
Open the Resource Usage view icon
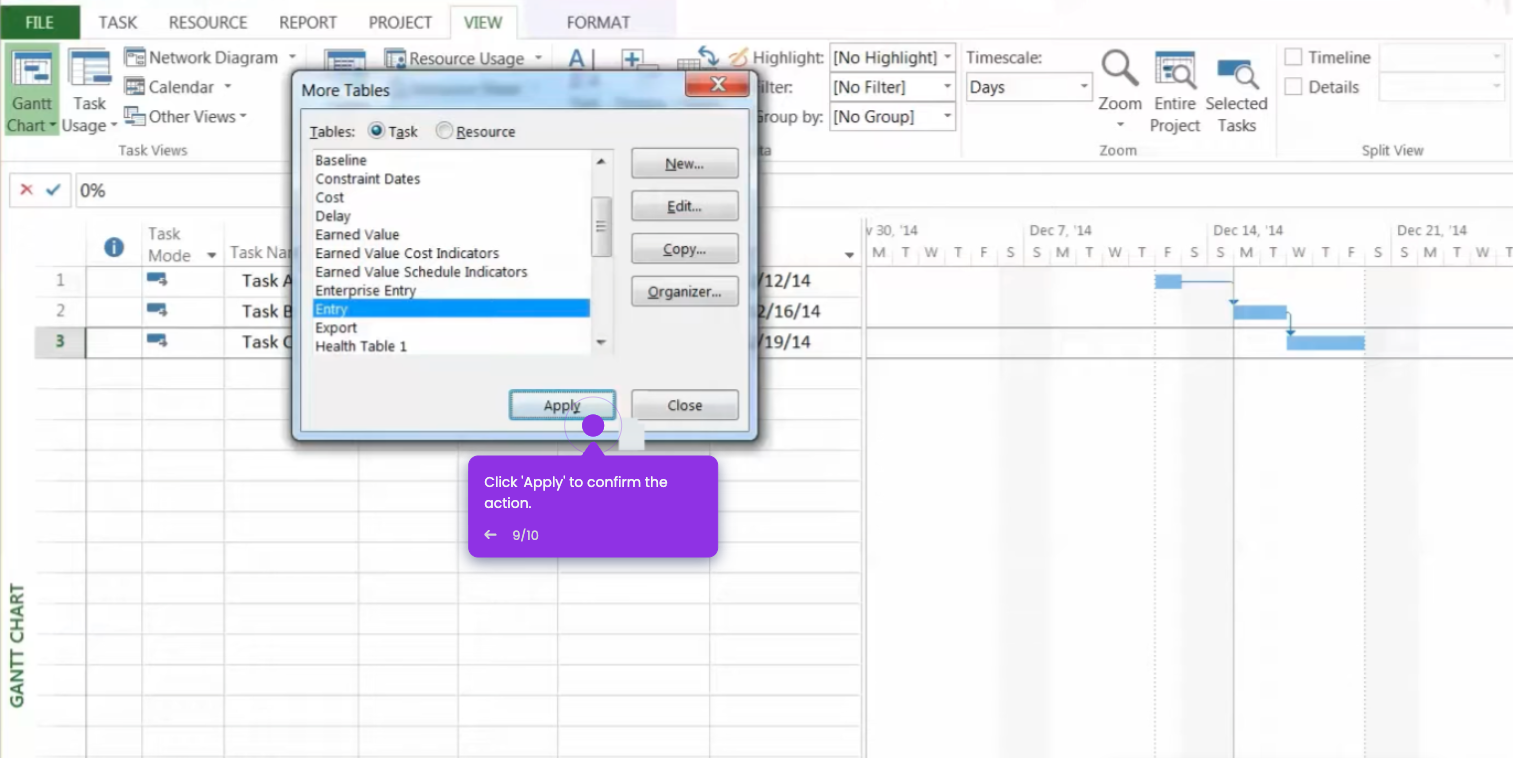click(x=395, y=59)
